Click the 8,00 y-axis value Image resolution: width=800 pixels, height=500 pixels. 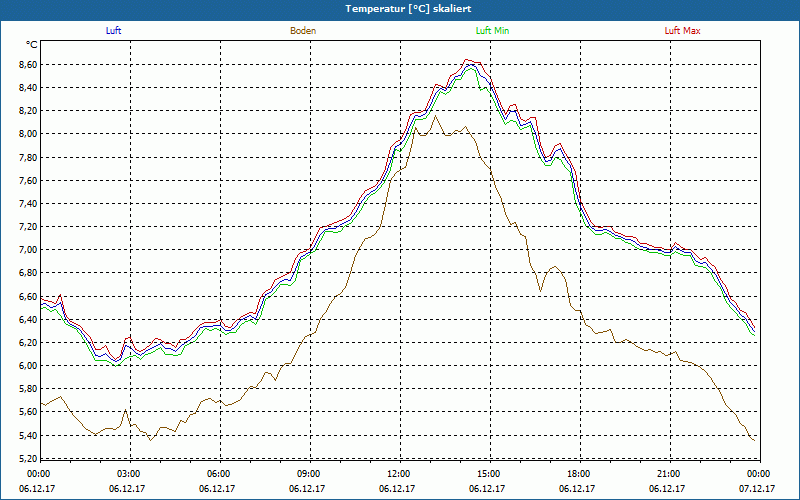point(28,134)
